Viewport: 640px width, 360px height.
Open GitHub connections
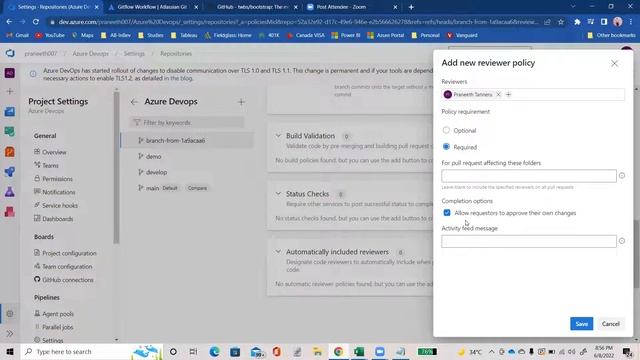[x=67, y=280]
